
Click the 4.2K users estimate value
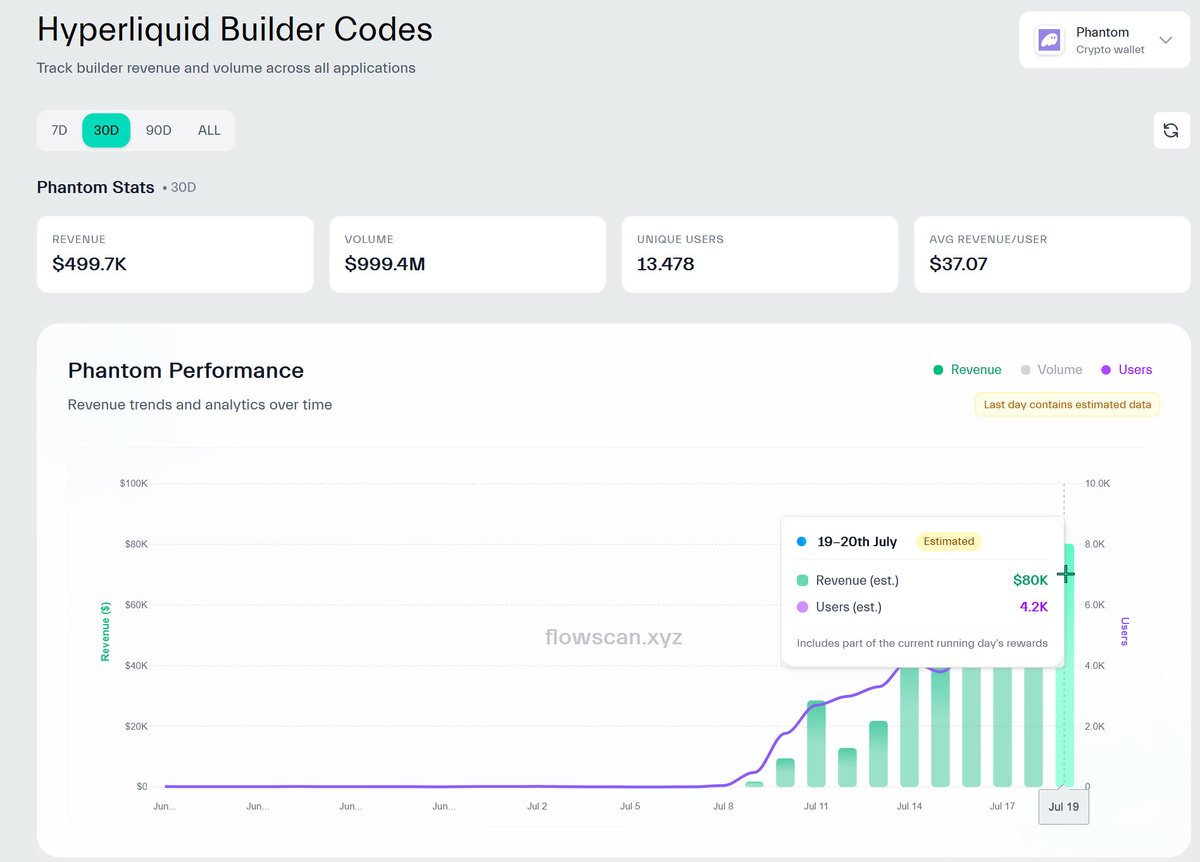[x=1034, y=607]
